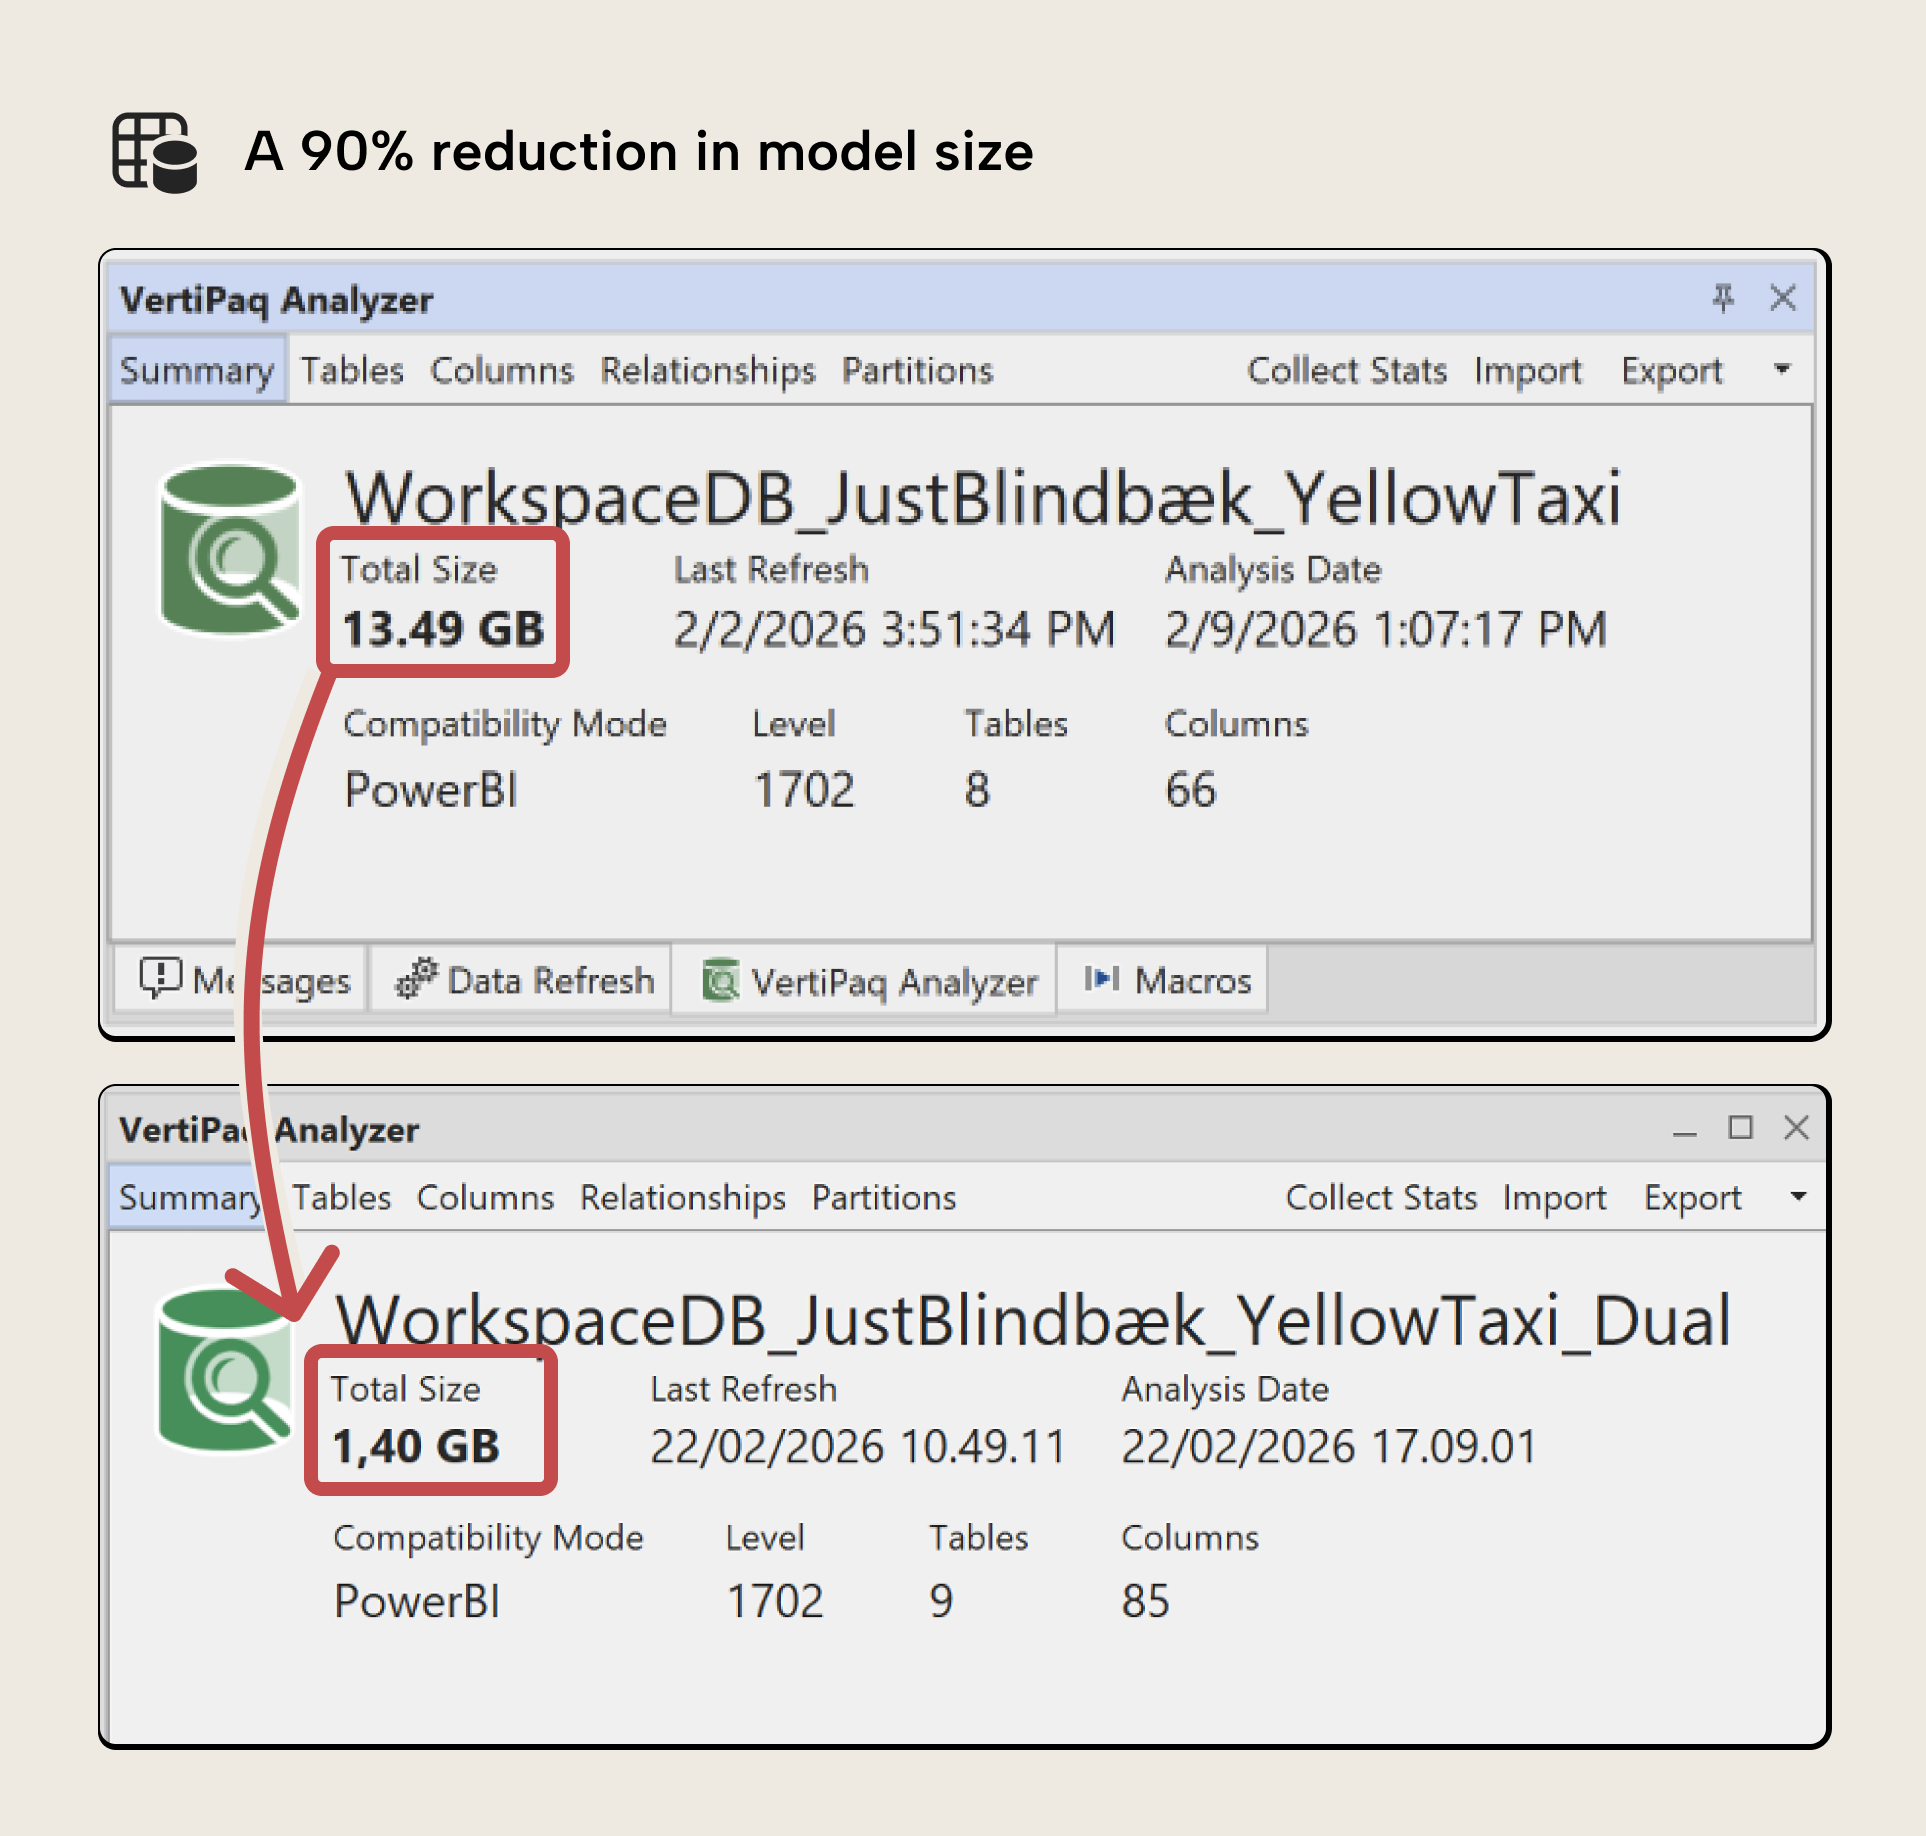
Task: Switch to the Columns tab
Action: (503, 369)
